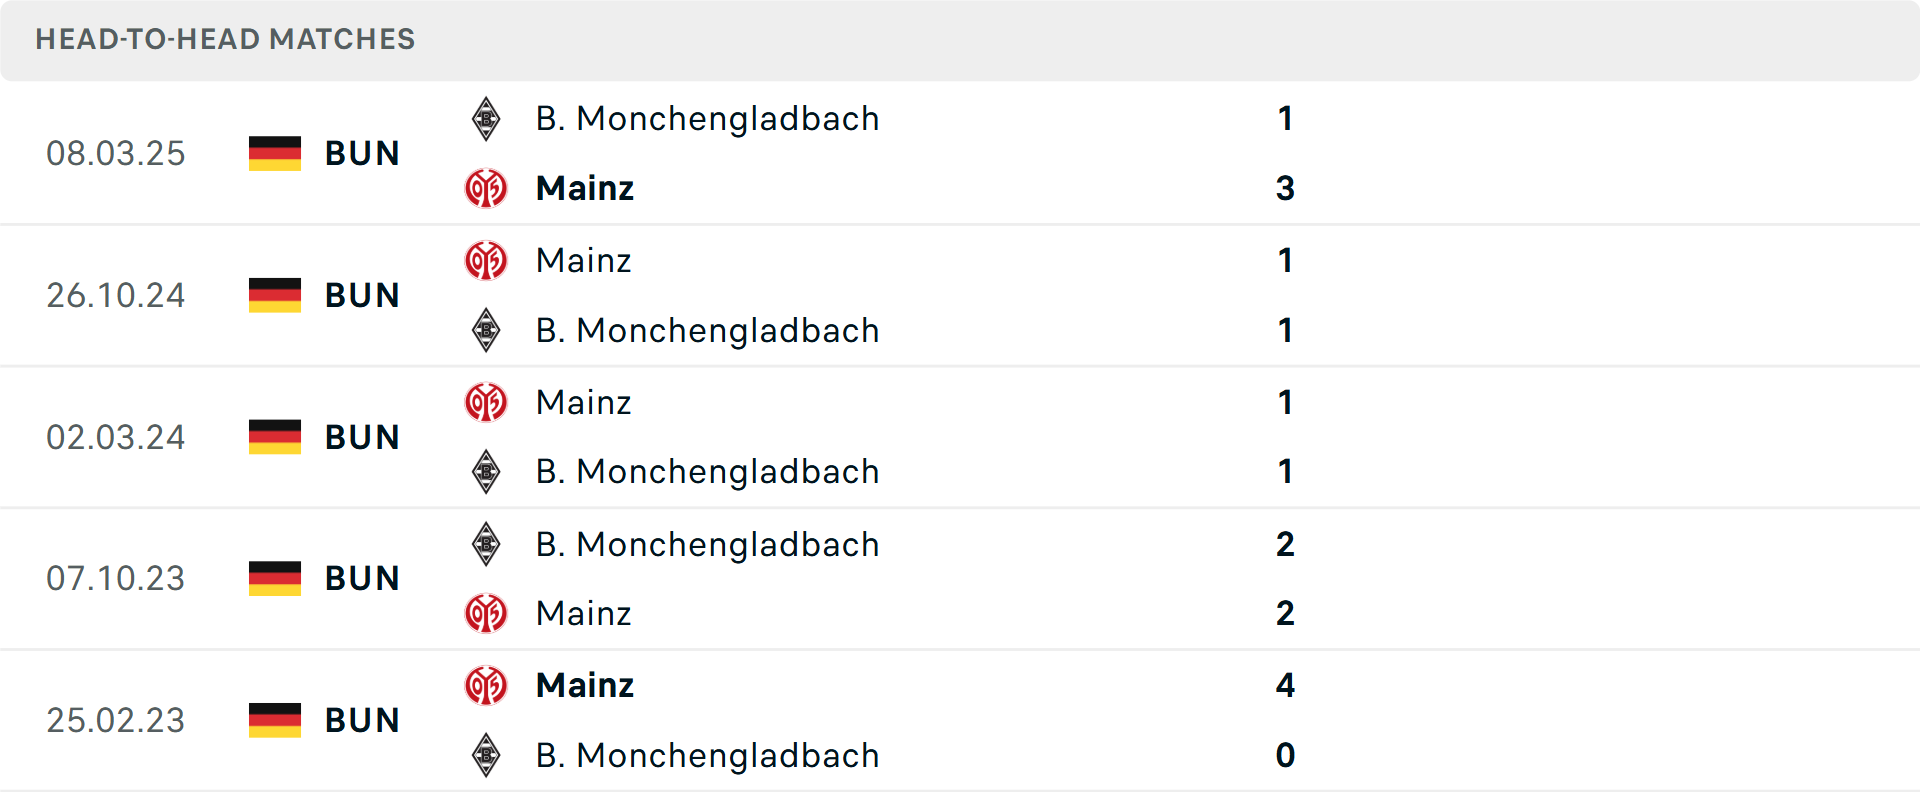The image size is (1920, 792).
Task: Select the Head-To-Head Matches header
Action: 225,39
